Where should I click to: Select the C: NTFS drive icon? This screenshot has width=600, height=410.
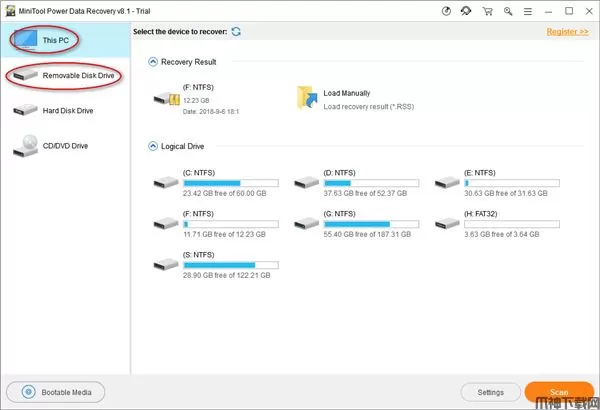165,183
